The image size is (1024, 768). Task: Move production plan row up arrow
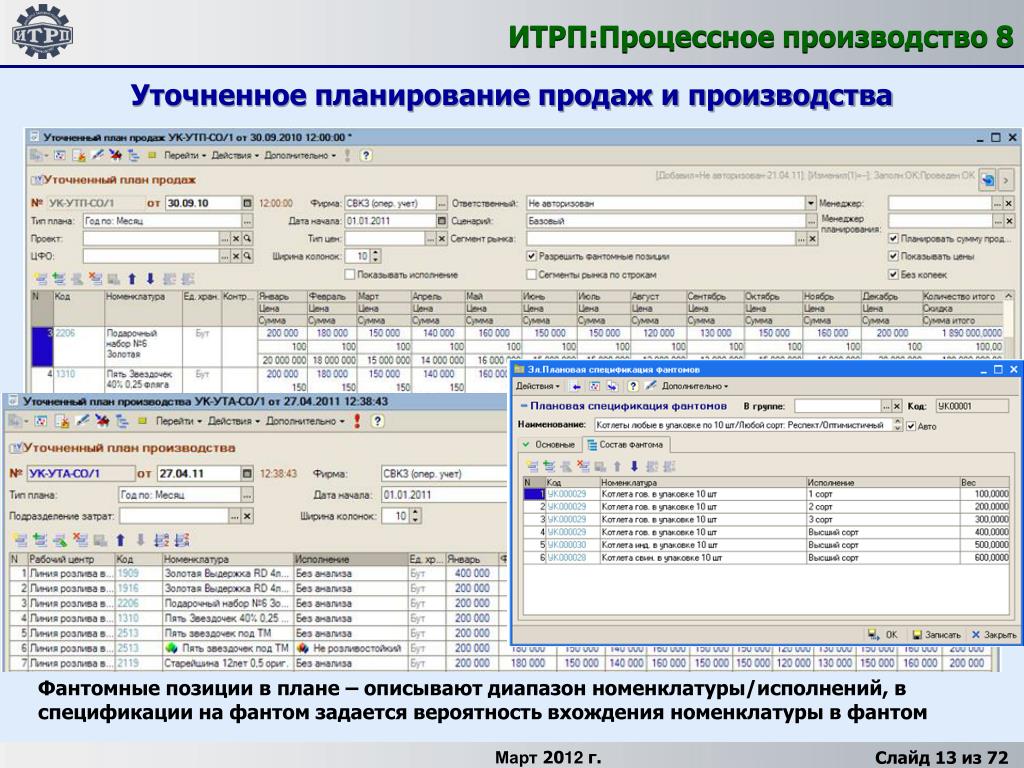[120, 540]
